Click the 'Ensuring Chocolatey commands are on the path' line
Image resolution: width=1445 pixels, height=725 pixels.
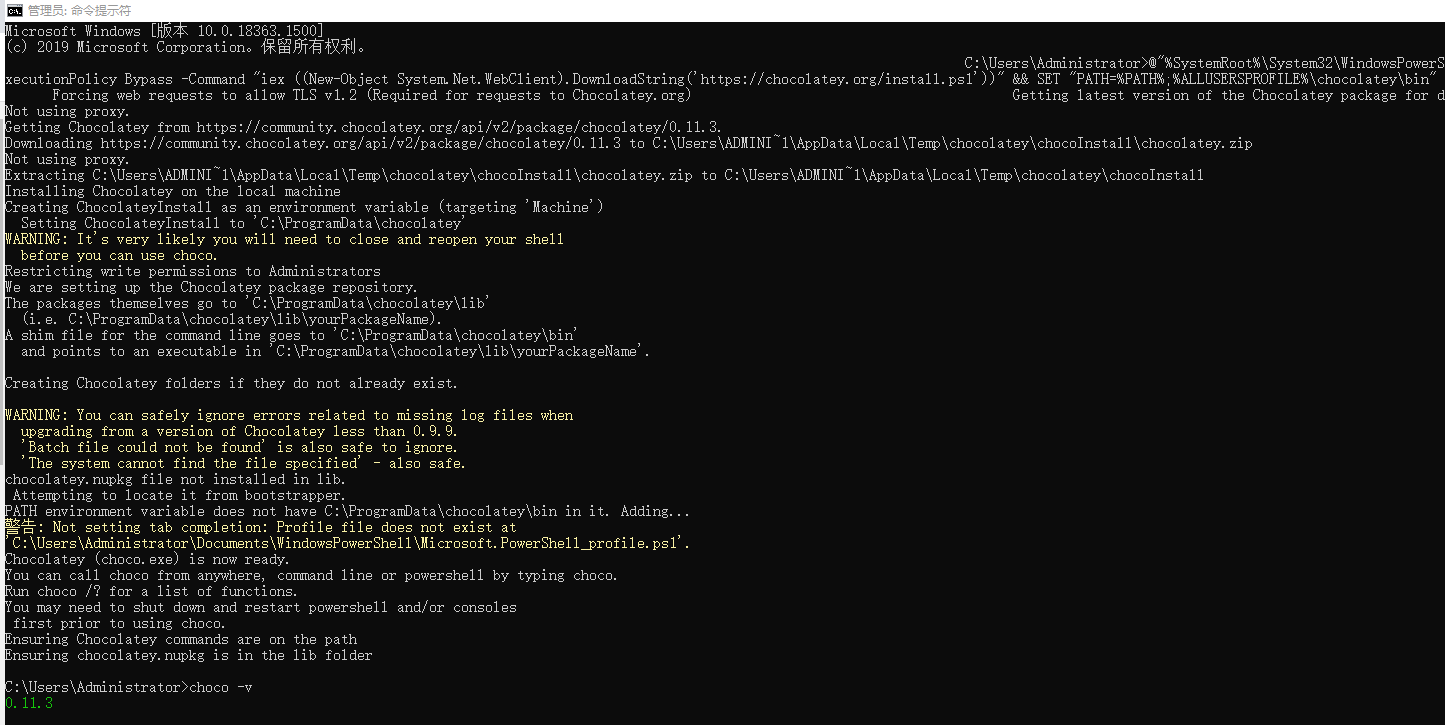click(x=180, y=639)
